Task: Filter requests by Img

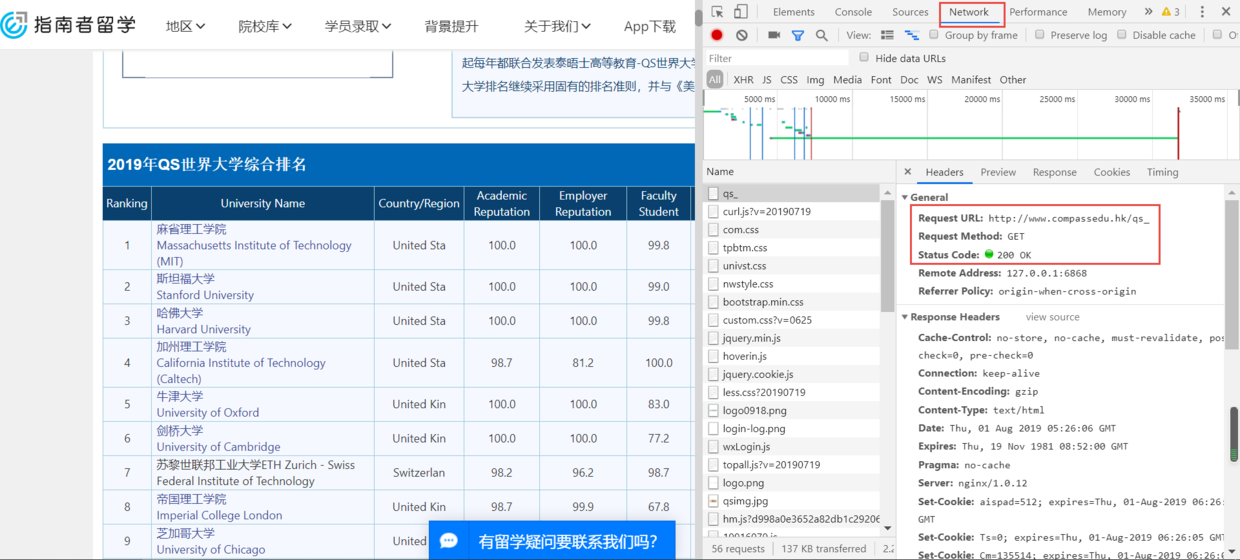Action: [x=816, y=80]
